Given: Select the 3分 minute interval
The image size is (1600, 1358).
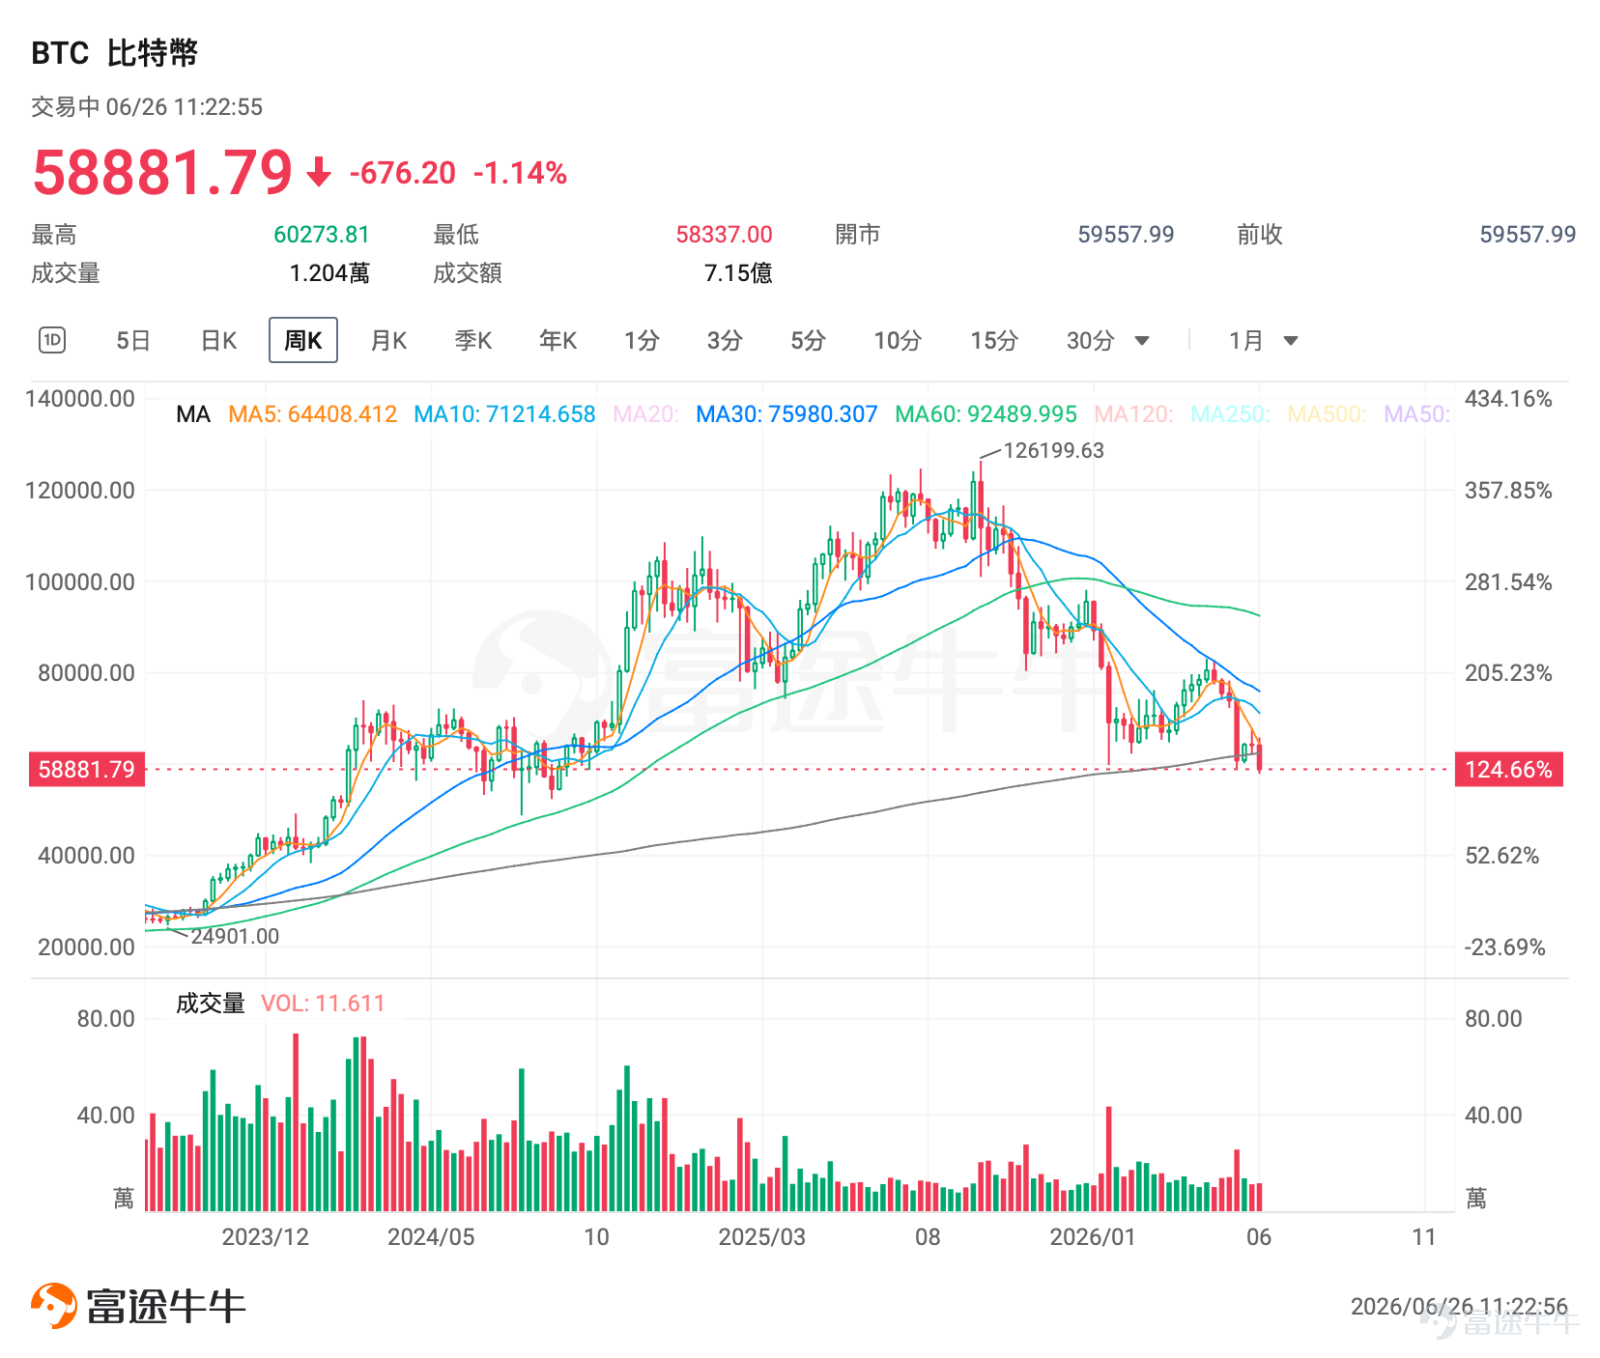Looking at the screenshot, I should 725,341.
